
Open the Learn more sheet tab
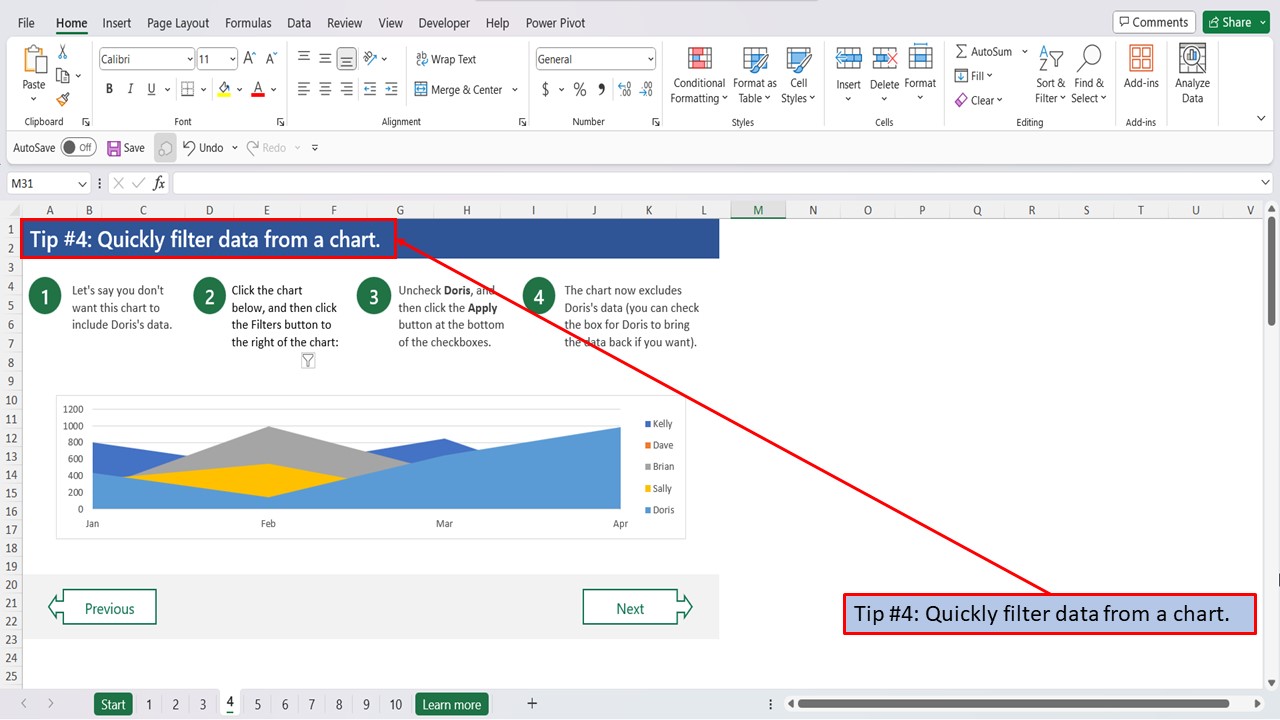(451, 704)
